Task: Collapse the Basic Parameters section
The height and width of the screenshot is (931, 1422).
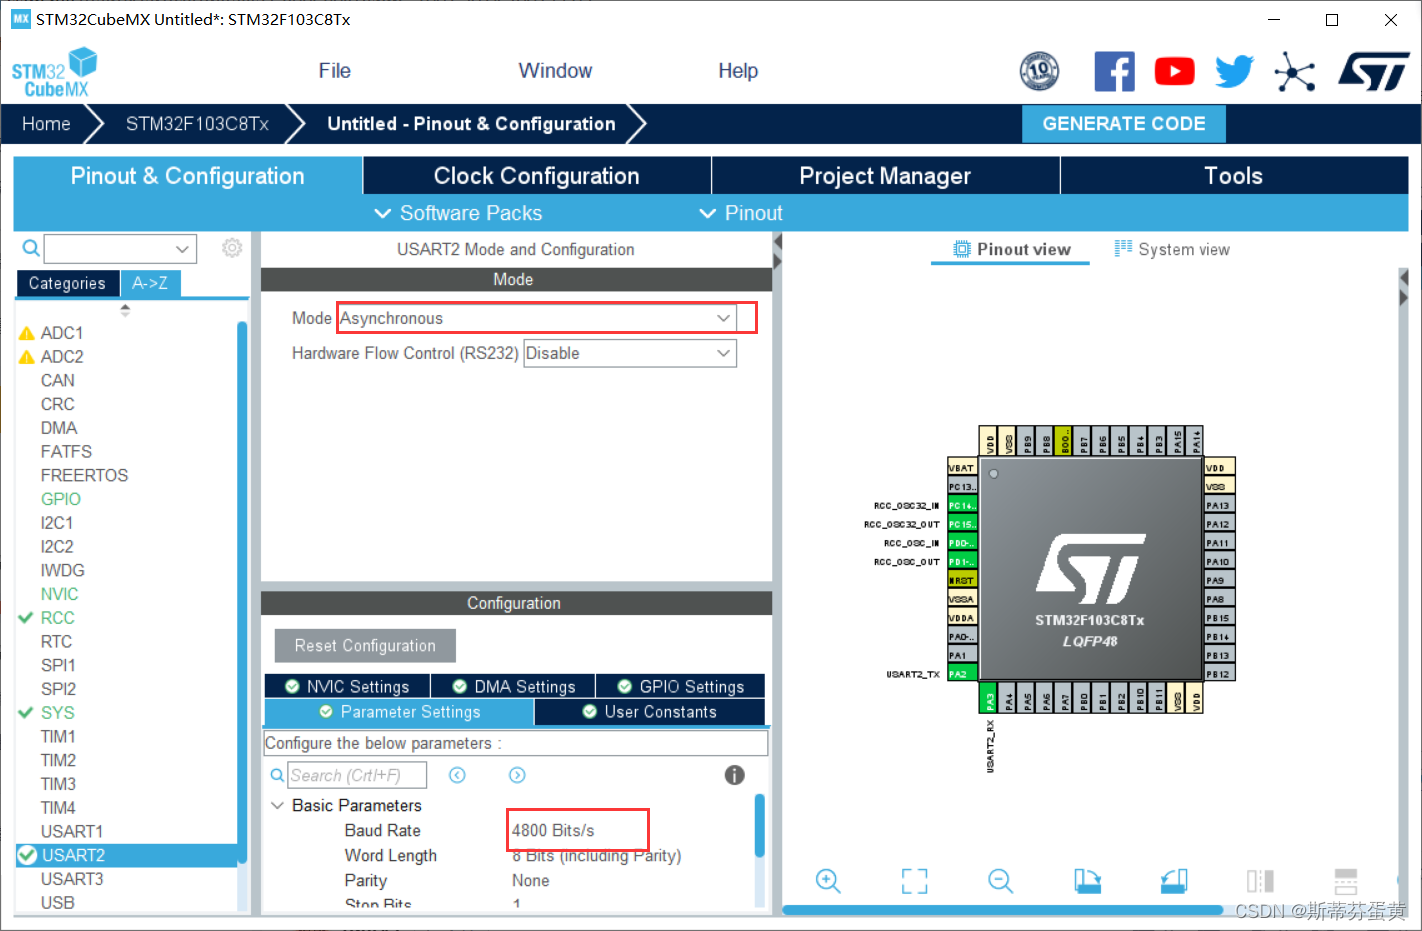Action: pyautogui.click(x=277, y=805)
